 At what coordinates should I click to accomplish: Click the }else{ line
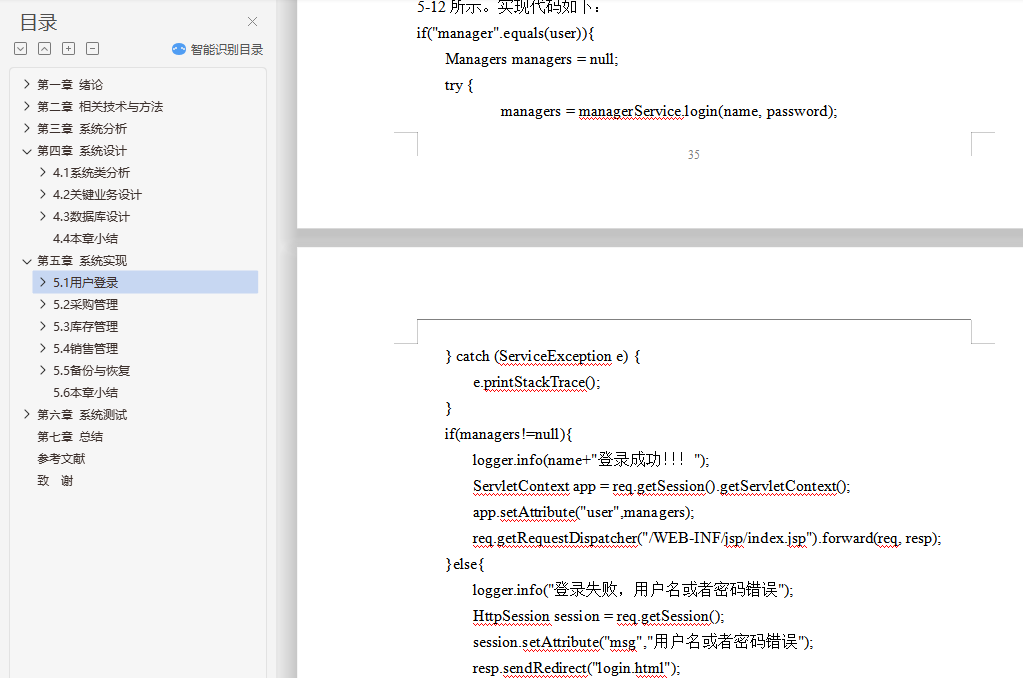pos(465,564)
